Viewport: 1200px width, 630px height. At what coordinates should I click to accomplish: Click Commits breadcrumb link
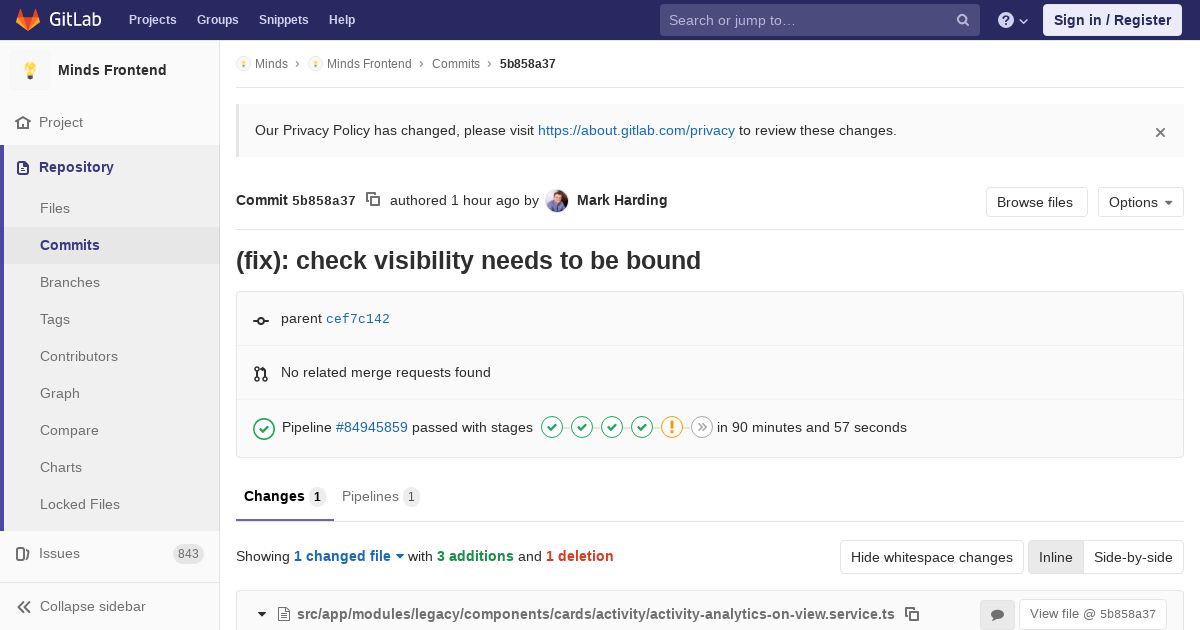click(x=456, y=64)
